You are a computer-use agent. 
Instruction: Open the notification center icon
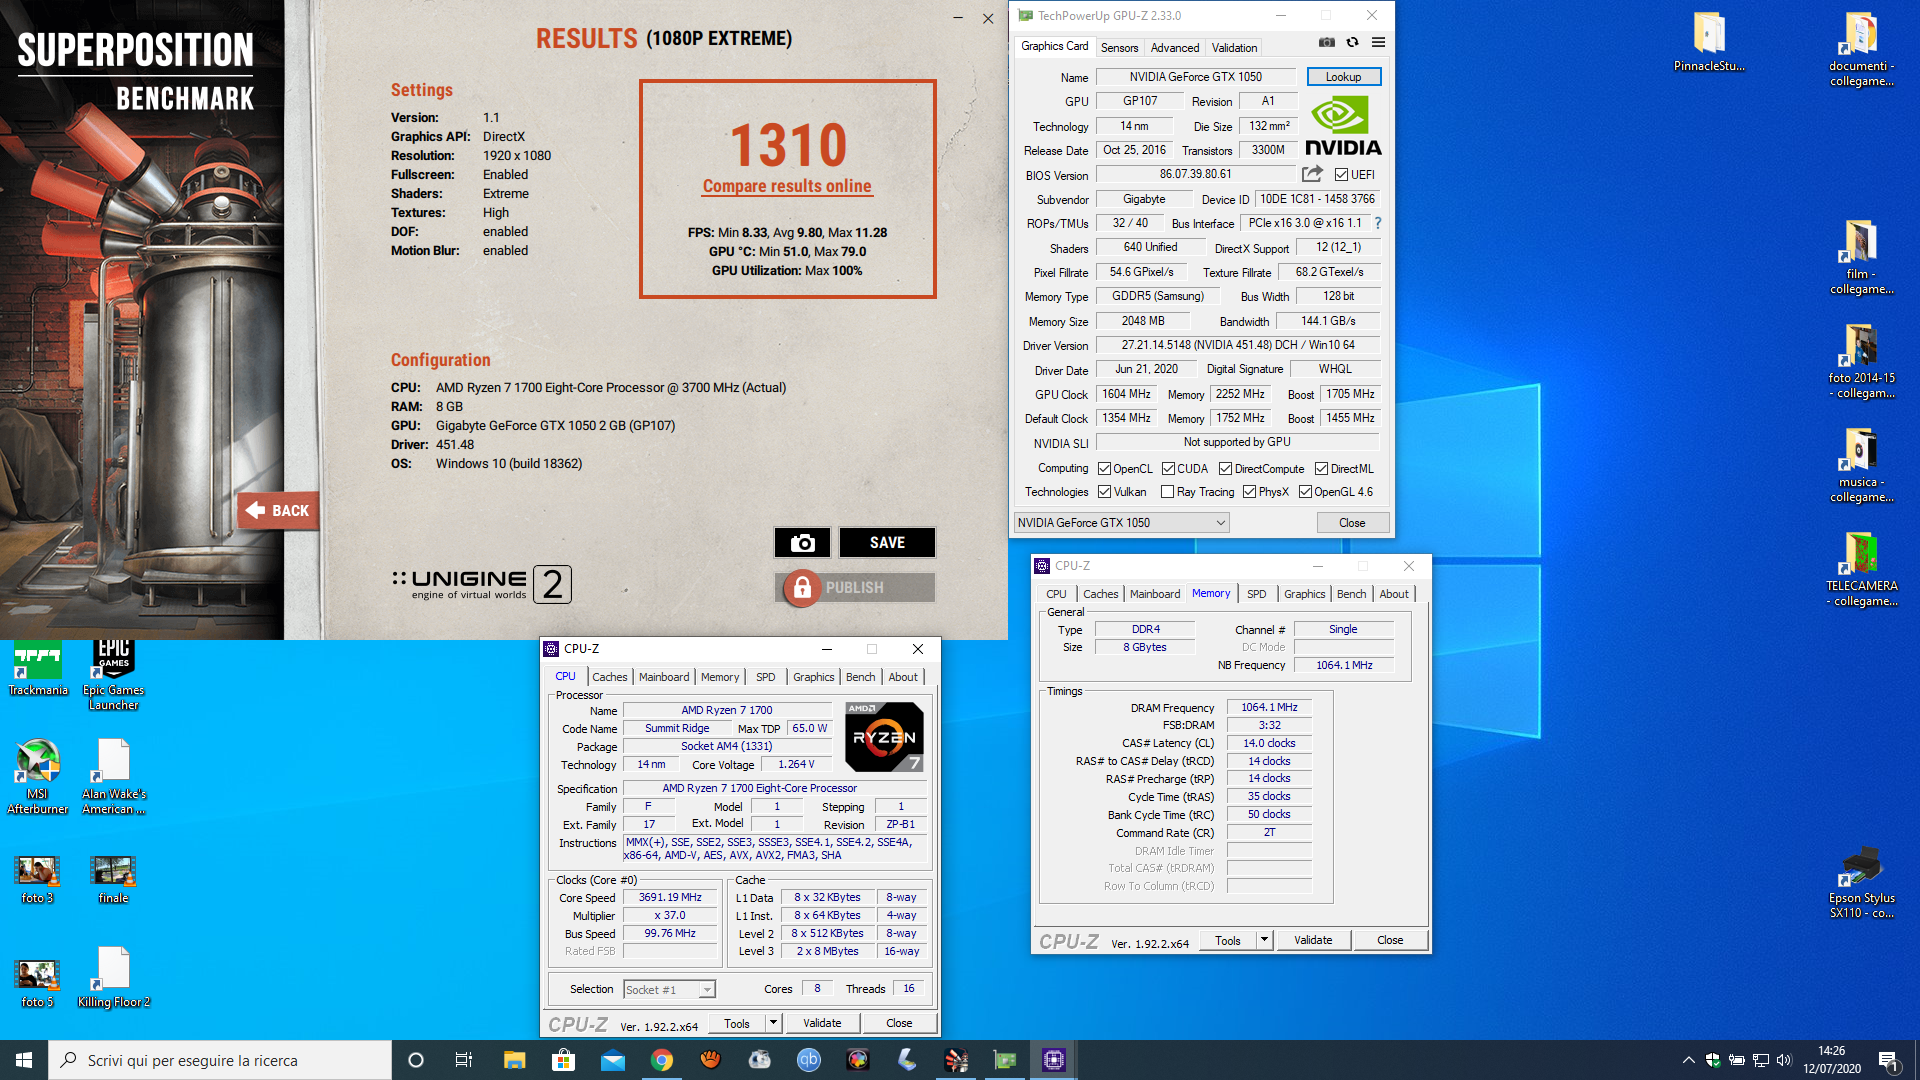1889,1060
